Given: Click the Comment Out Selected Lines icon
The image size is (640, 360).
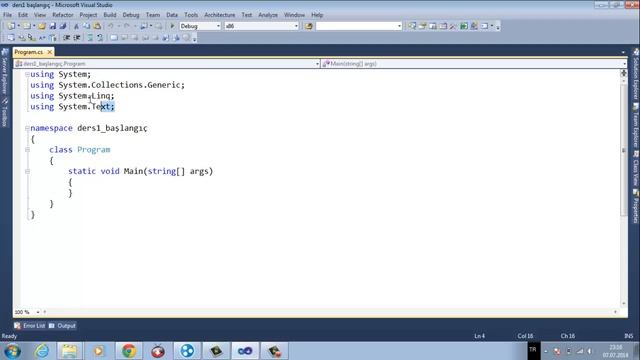Looking at the screenshot, I should coord(90,38).
